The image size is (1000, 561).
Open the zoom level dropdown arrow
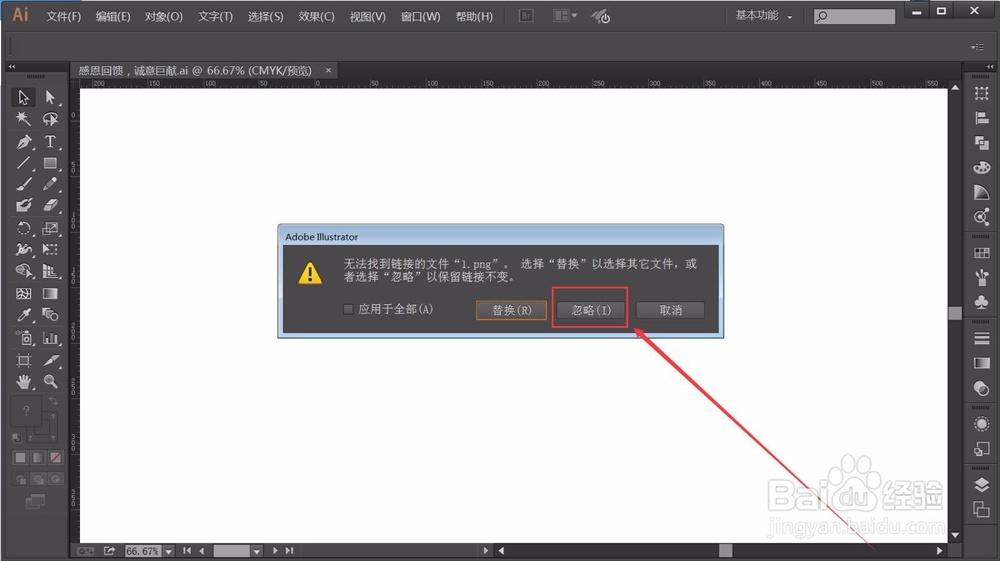pyautogui.click(x=168, y=551)
